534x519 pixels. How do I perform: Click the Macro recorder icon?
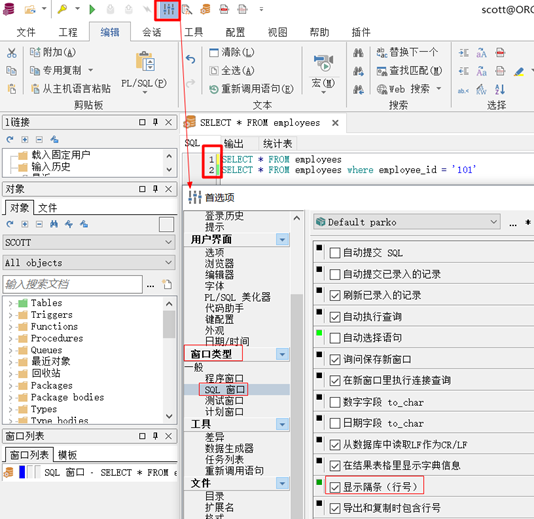(323, 62)
